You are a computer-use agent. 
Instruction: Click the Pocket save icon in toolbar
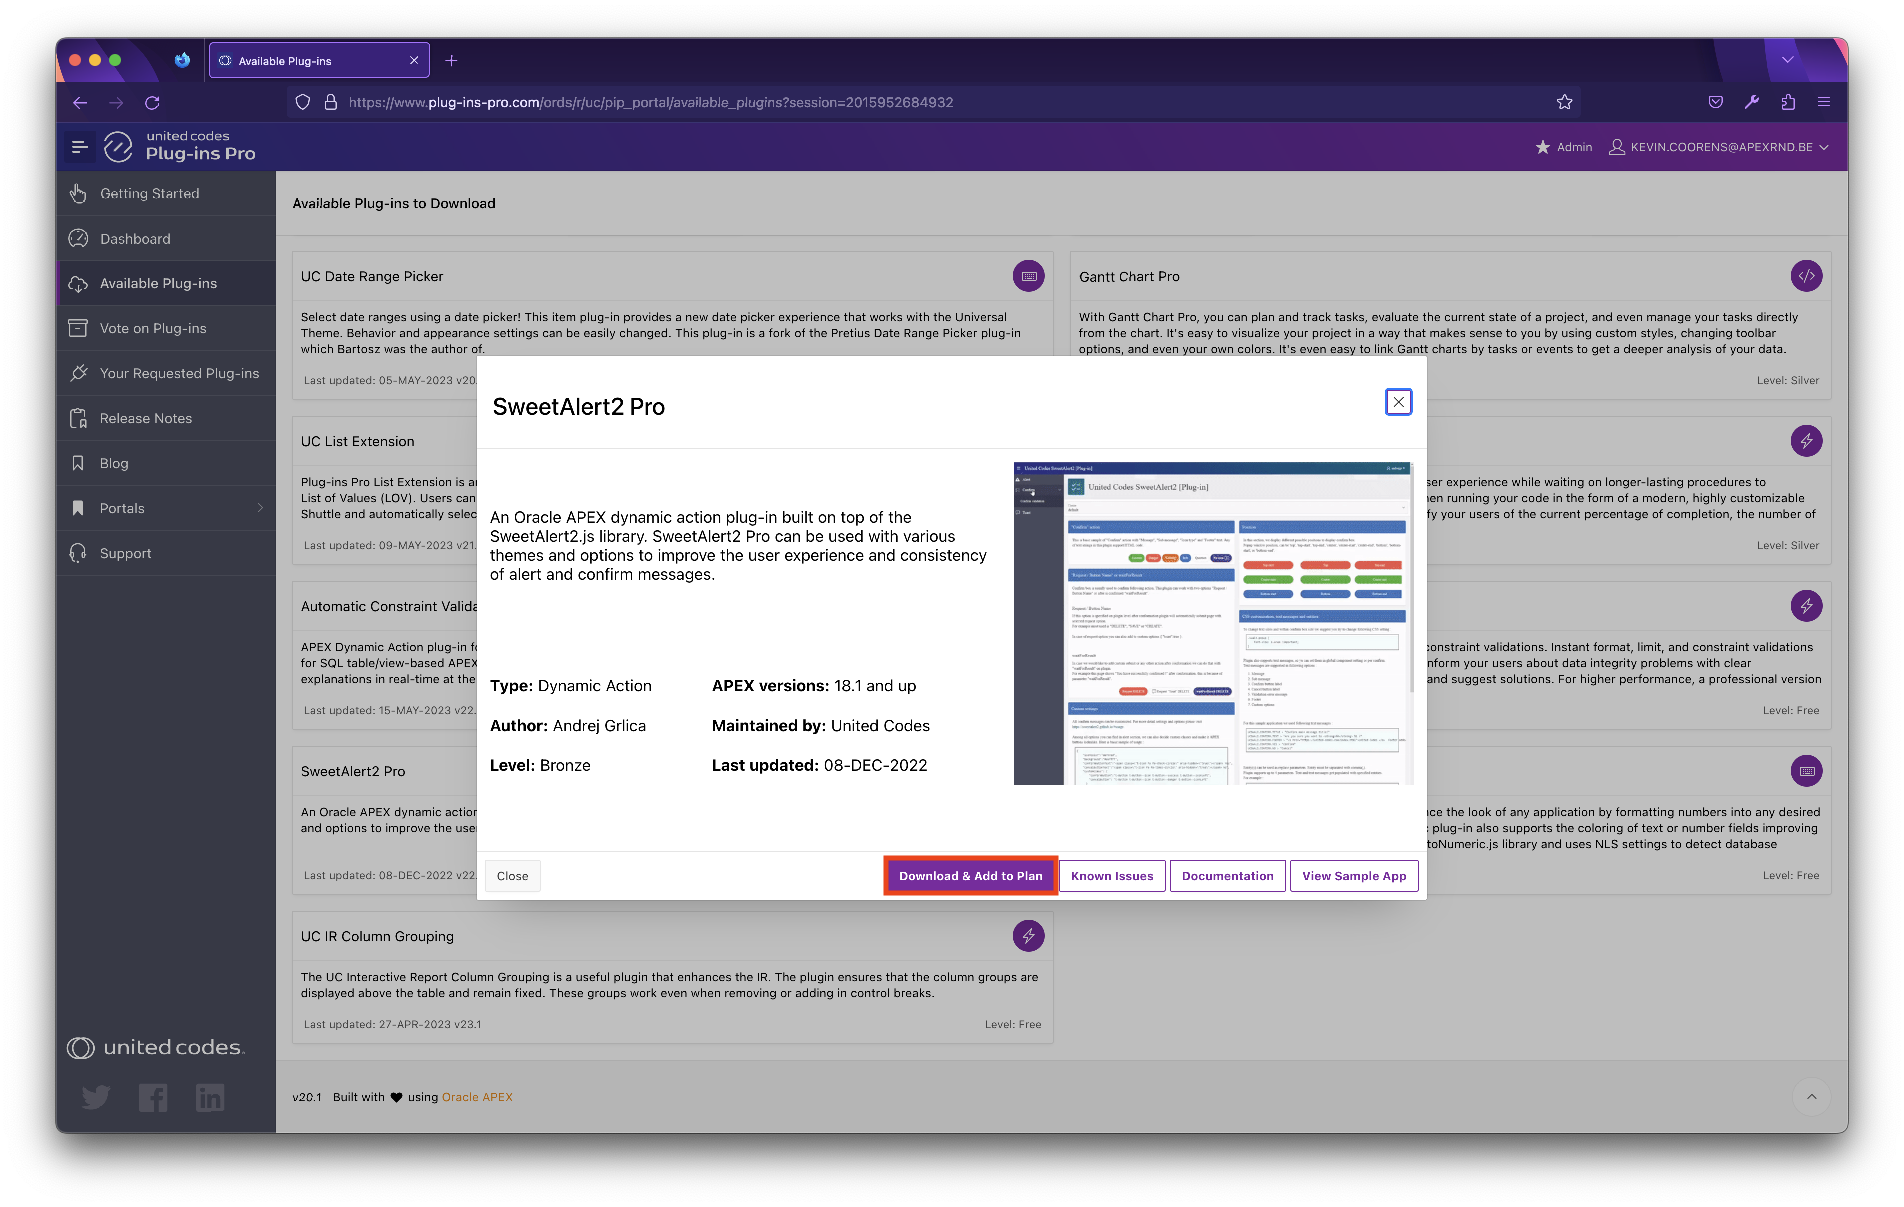[1716, 102]
